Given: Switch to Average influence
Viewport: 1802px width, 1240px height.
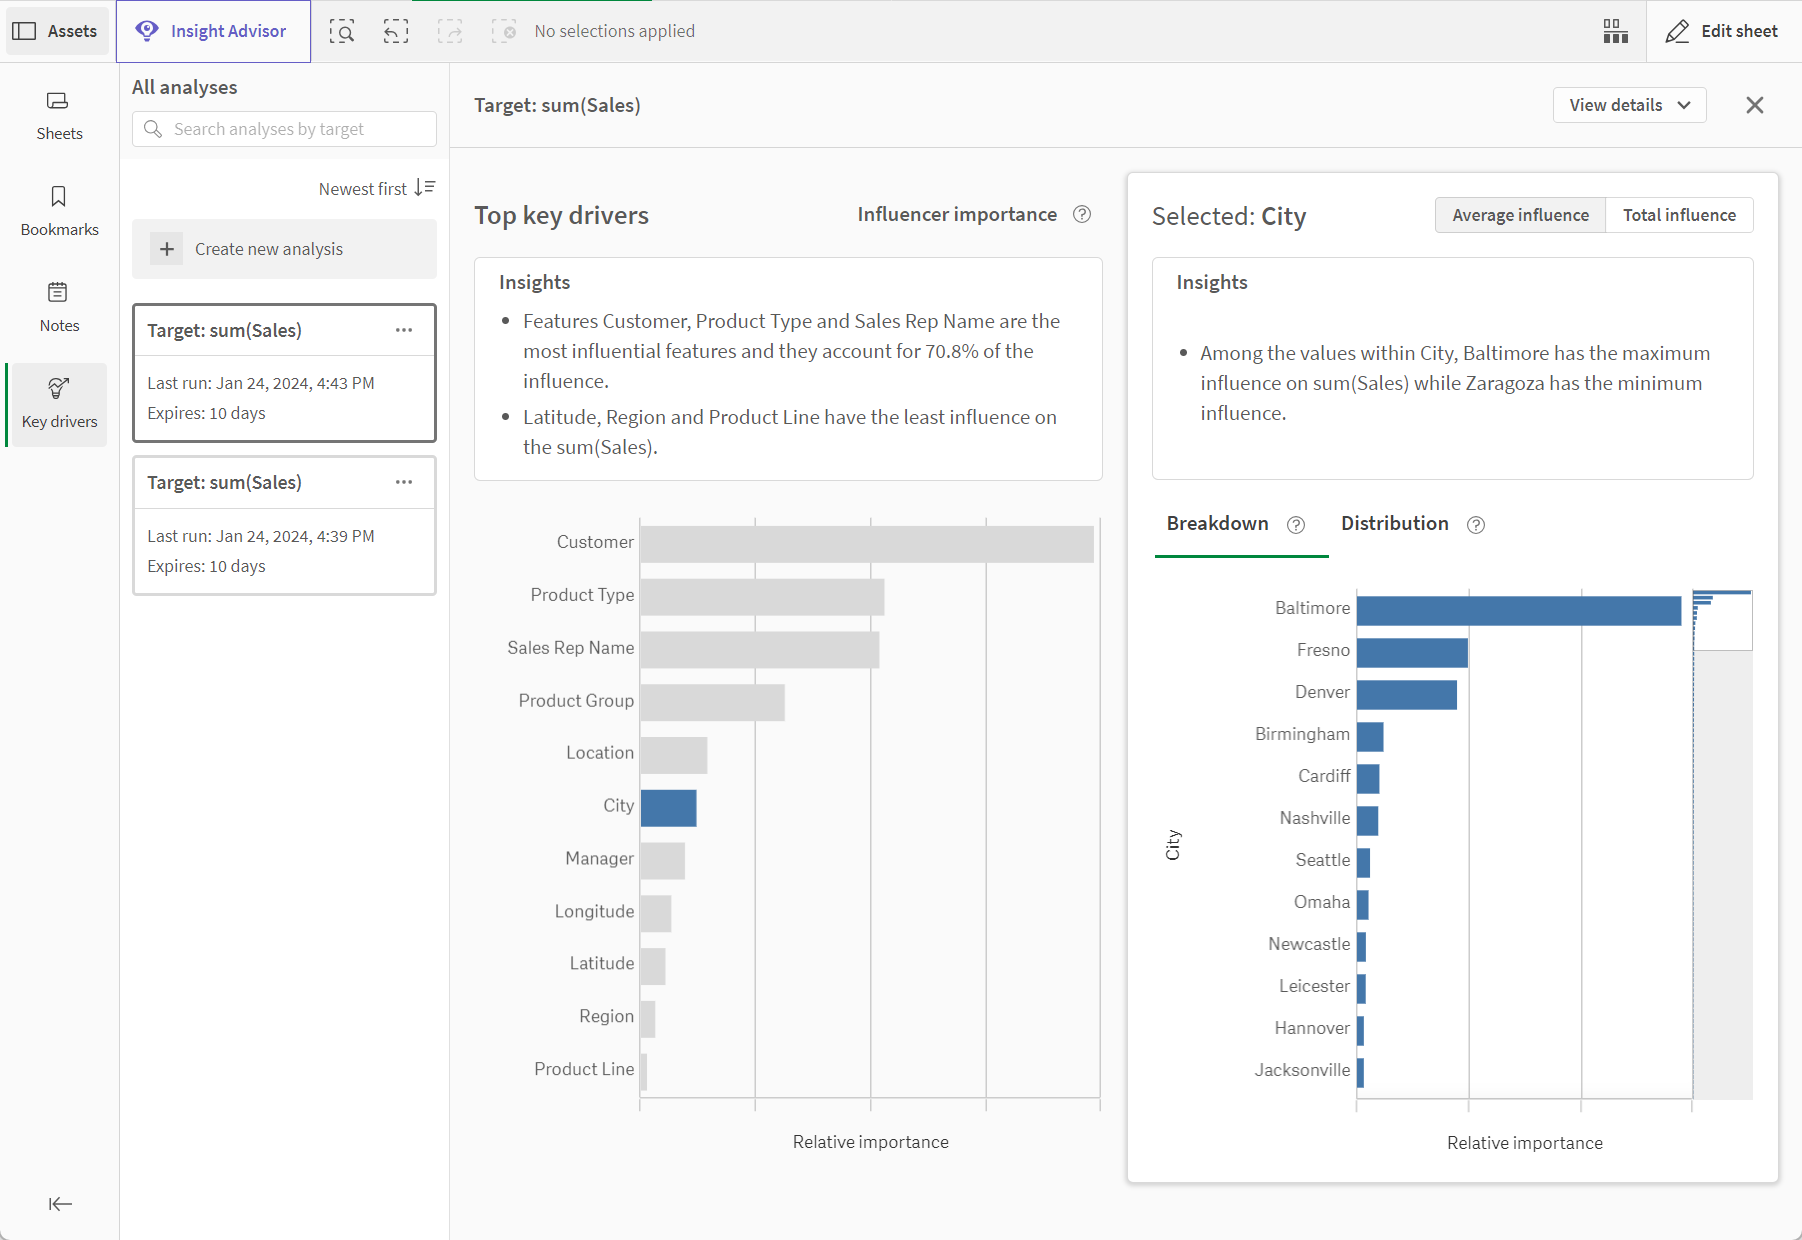Looking at the screenshot, I should (1520, 215).
